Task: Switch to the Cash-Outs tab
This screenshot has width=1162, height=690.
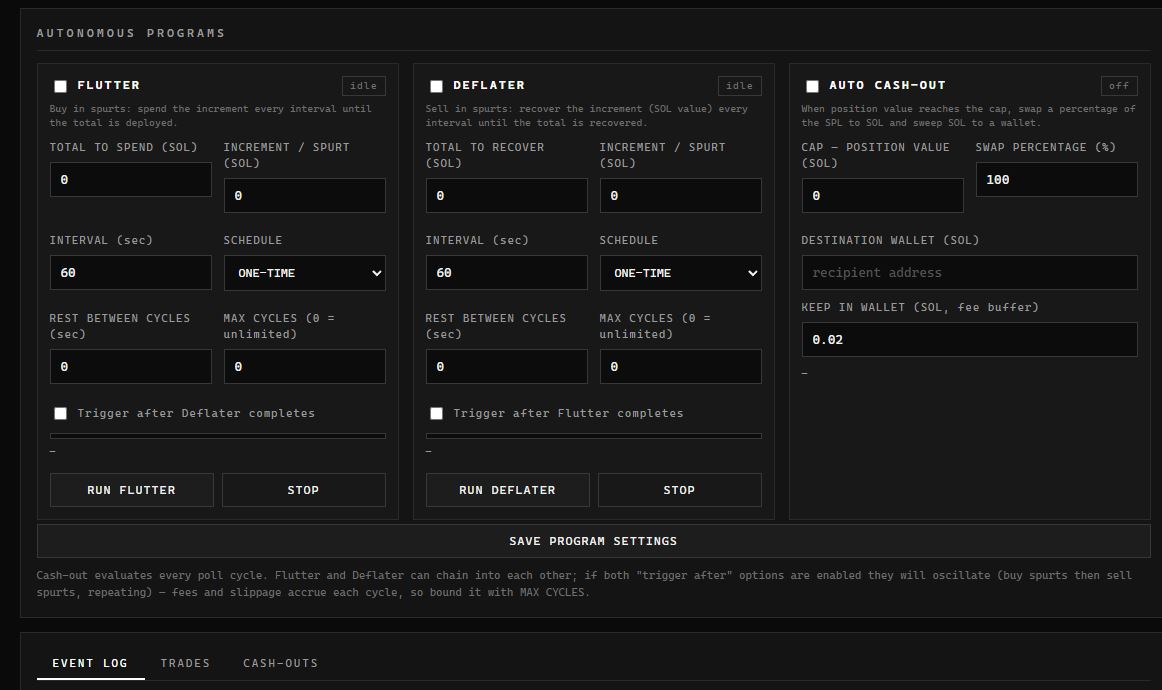Action: click(x=280, y=663)
